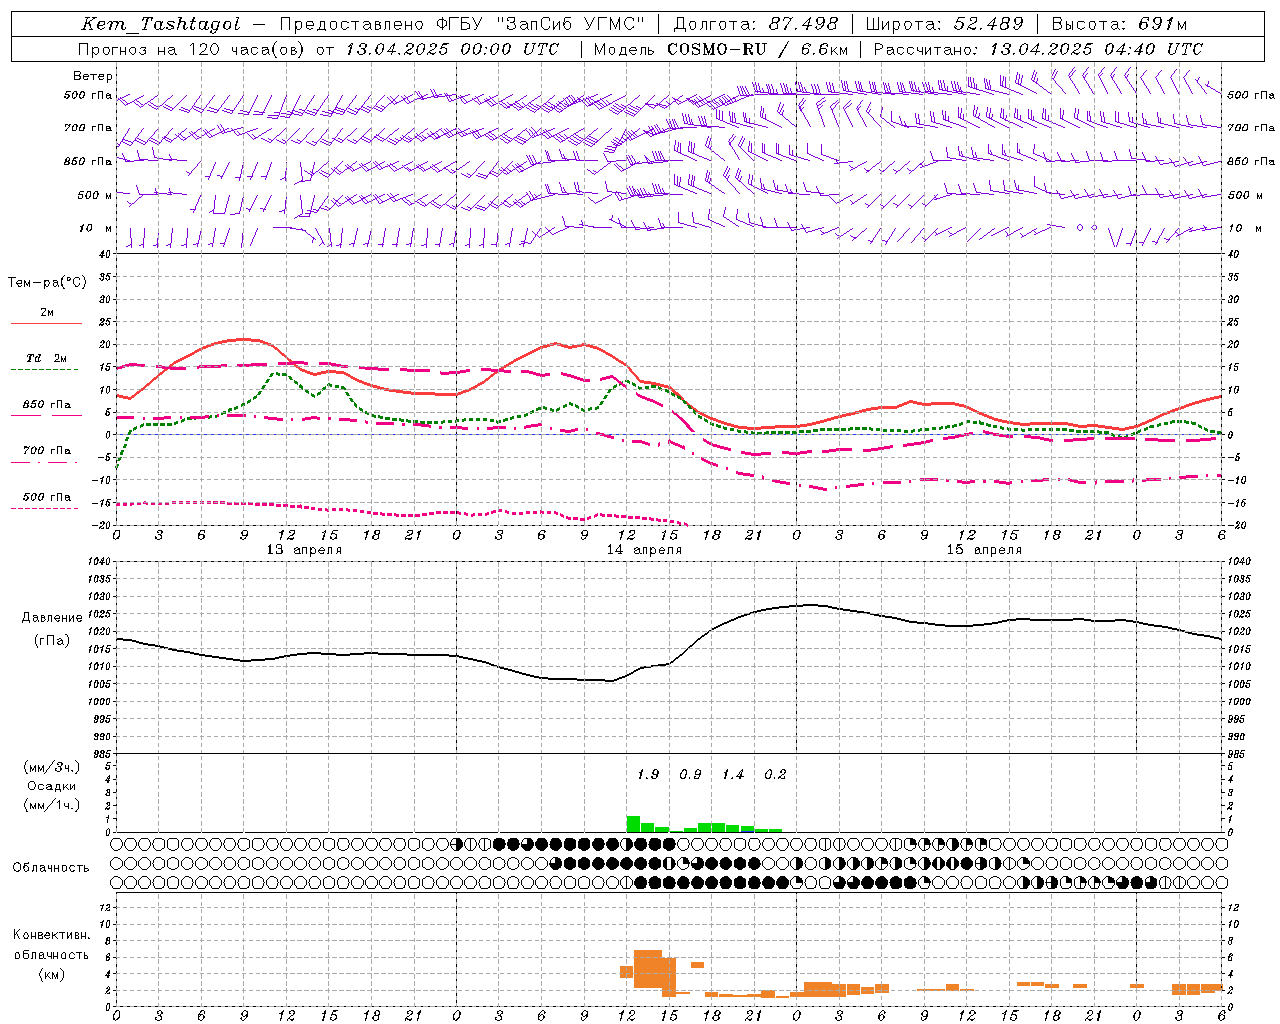Click the 15 апреля date label
Image resolution: width=1280 pixels, height=1024 pixels.
click(x=984, y=550)
